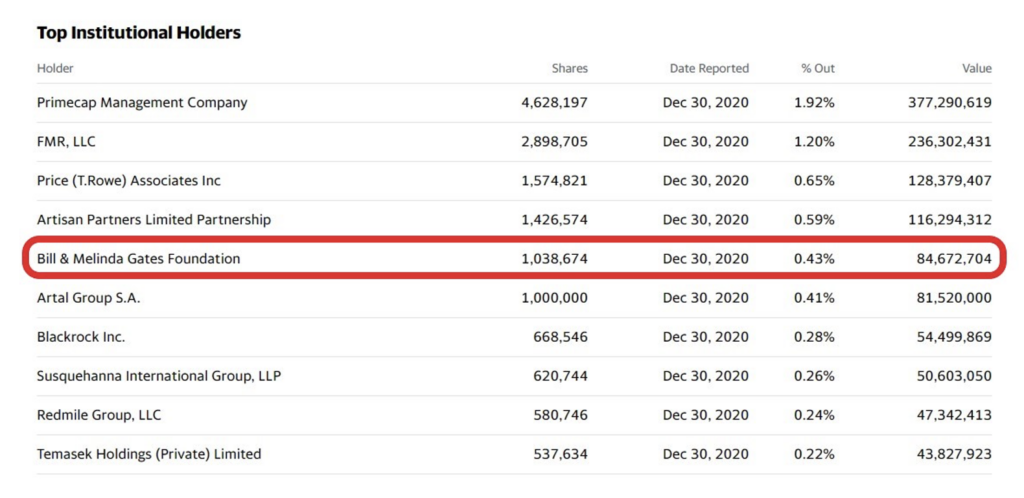Sort by the Shares column header
The image size is (1024, 498).
point(569,69)
